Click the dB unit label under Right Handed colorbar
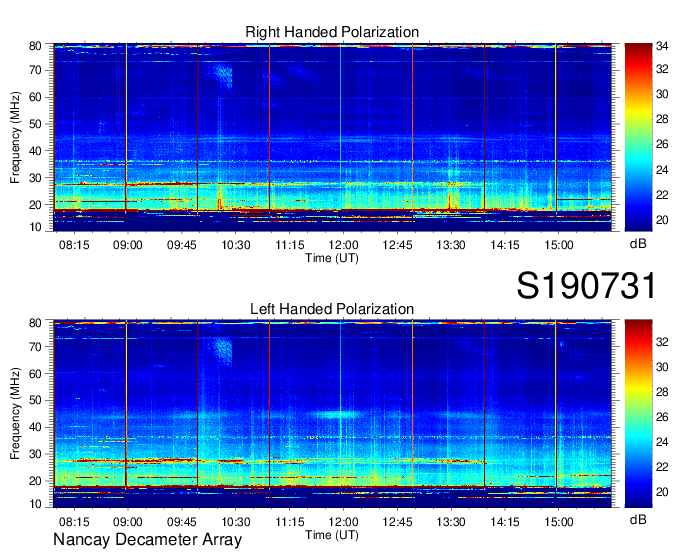Image resolution: width=680 pixels, height=552 pixels. pos(638,244)
